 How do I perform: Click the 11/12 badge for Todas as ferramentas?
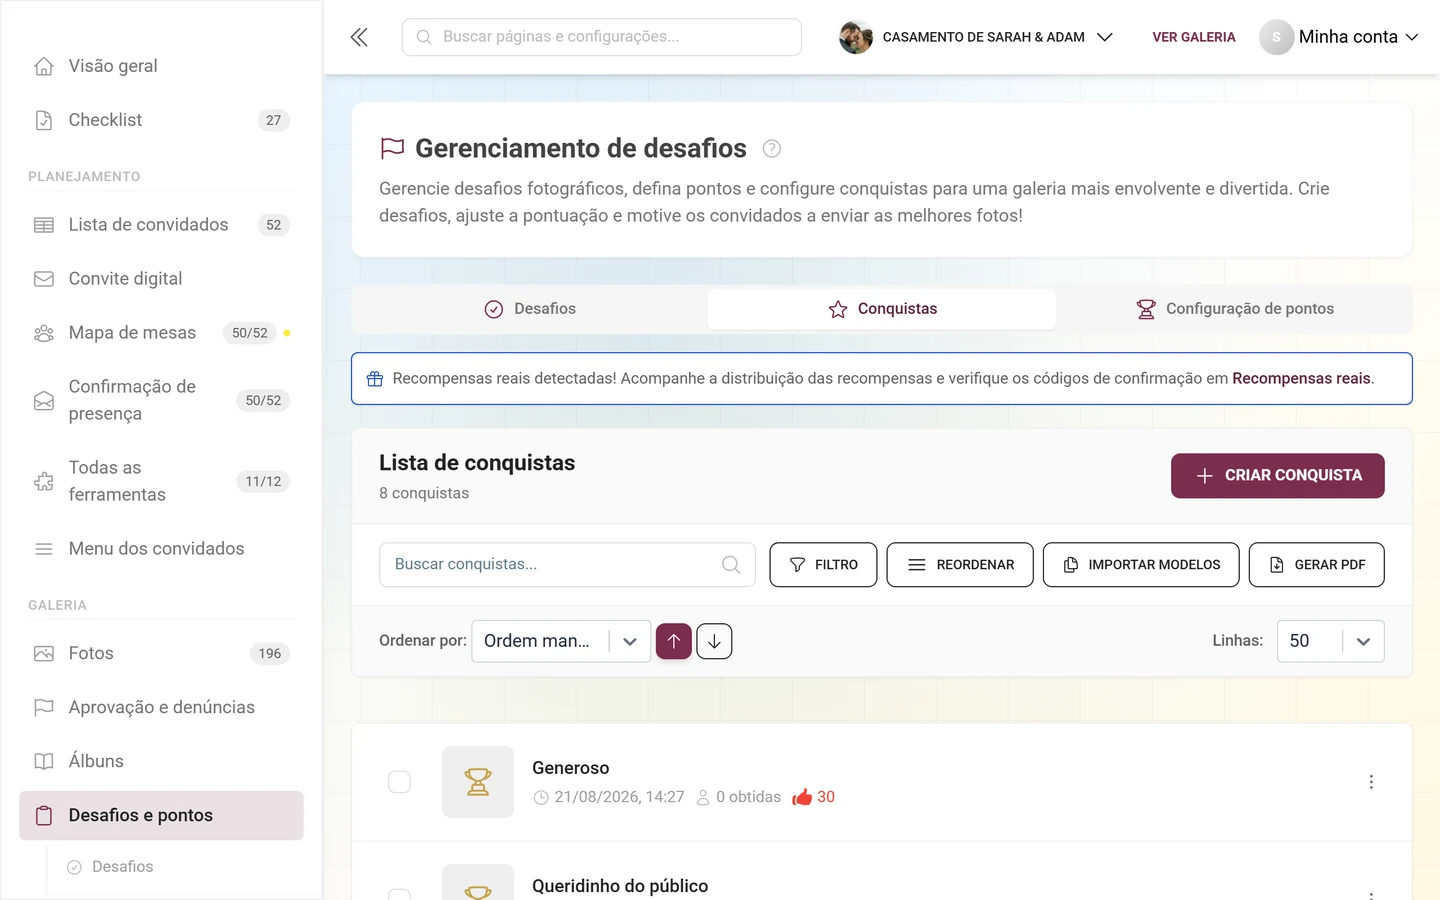[263, 482]
